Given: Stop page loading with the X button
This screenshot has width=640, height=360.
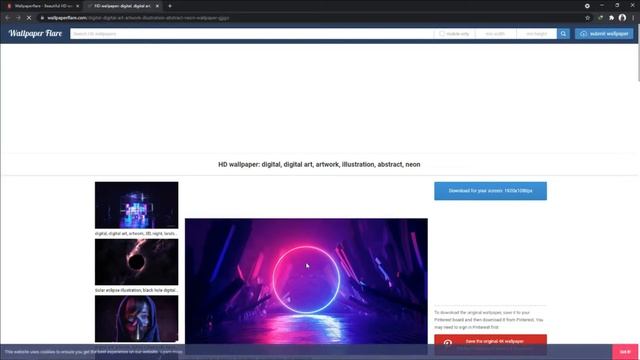Looking at the screenshot, I should [x=29, y=18].
